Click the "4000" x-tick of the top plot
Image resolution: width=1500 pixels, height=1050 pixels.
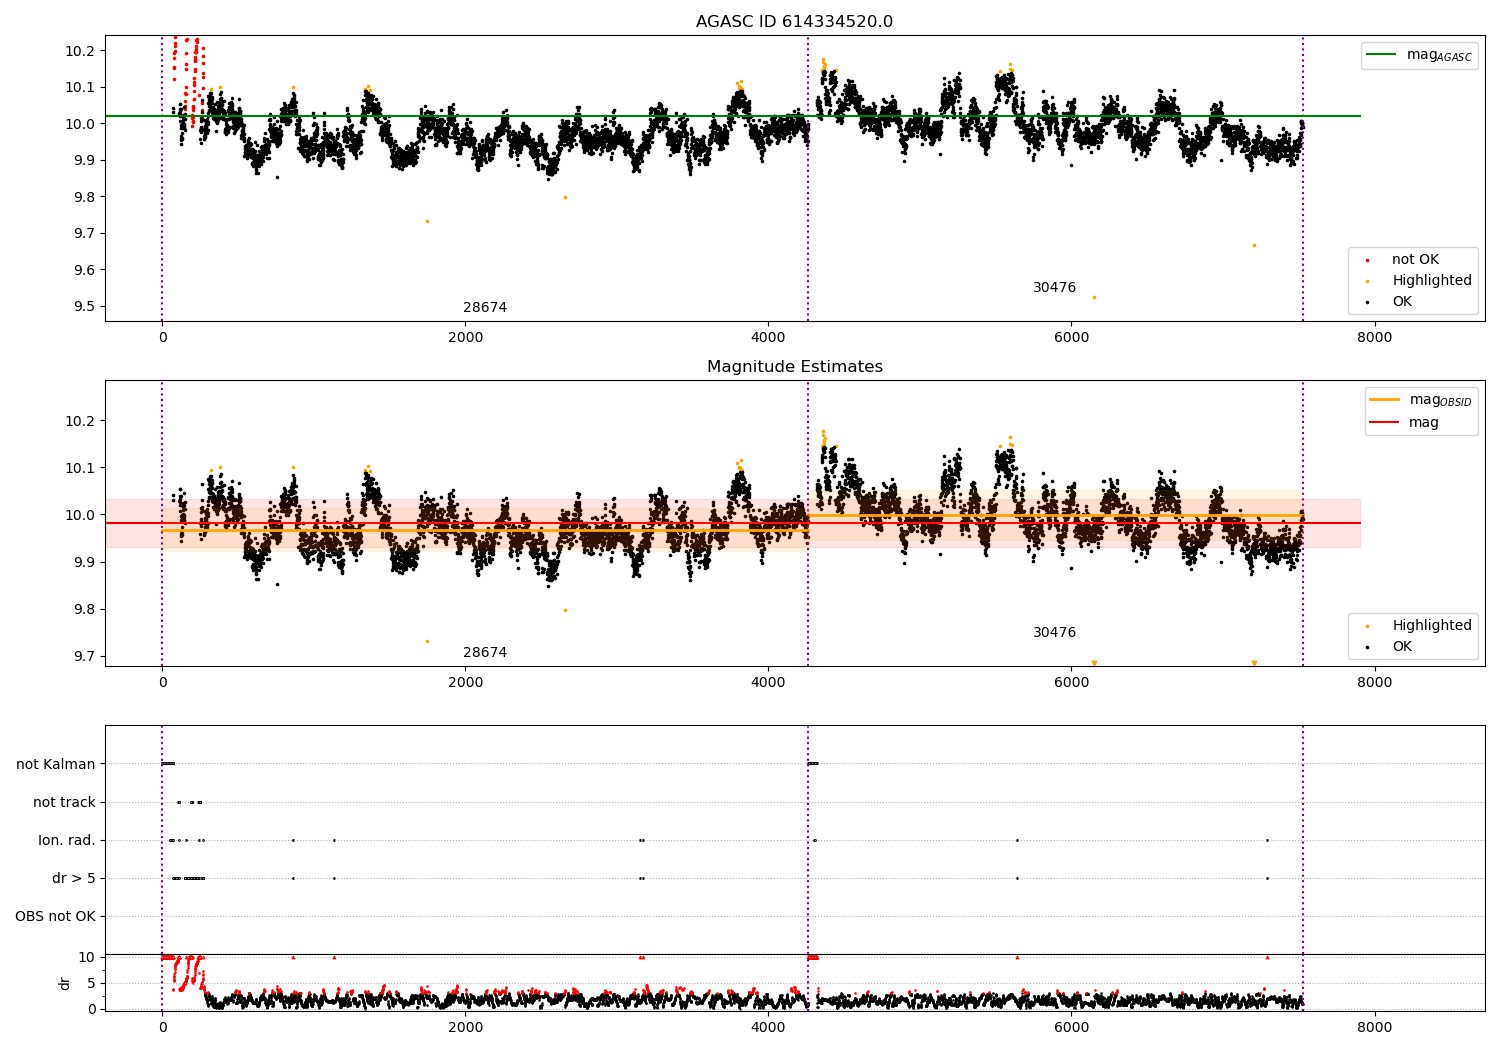768,338
